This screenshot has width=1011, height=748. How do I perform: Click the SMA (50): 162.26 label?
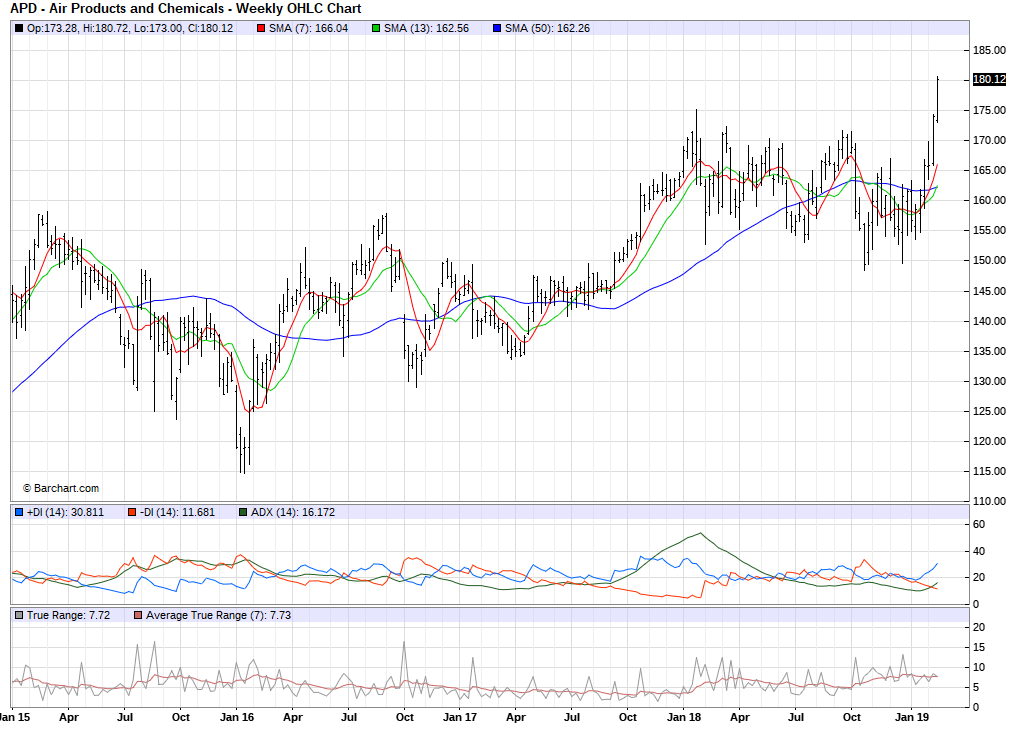coord(547,28)
